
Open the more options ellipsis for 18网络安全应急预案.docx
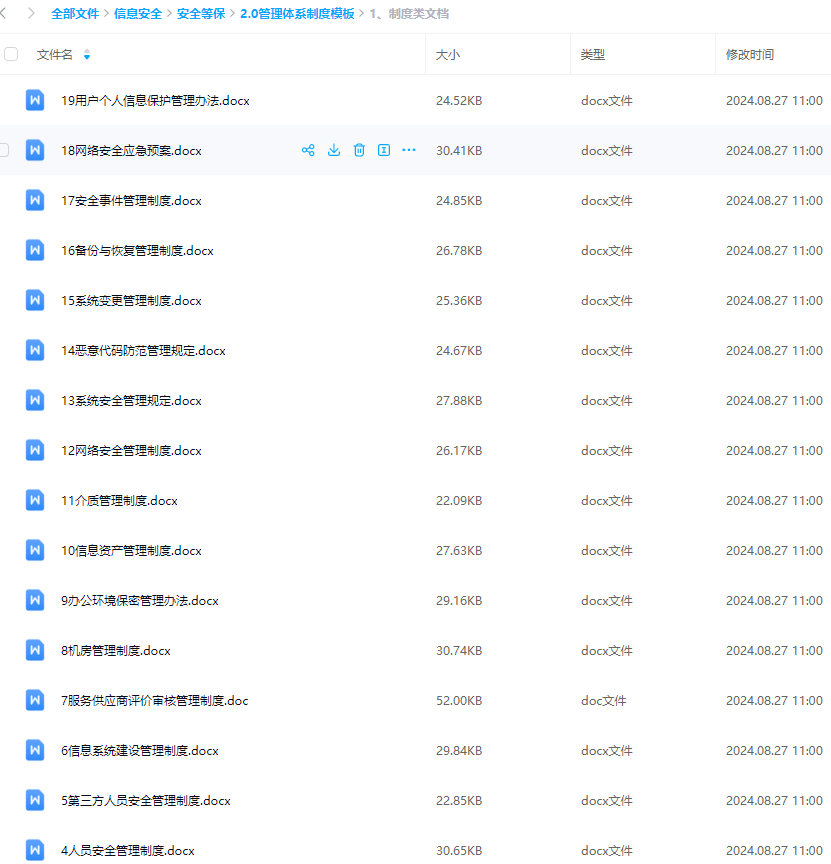[x=409, y=150]
